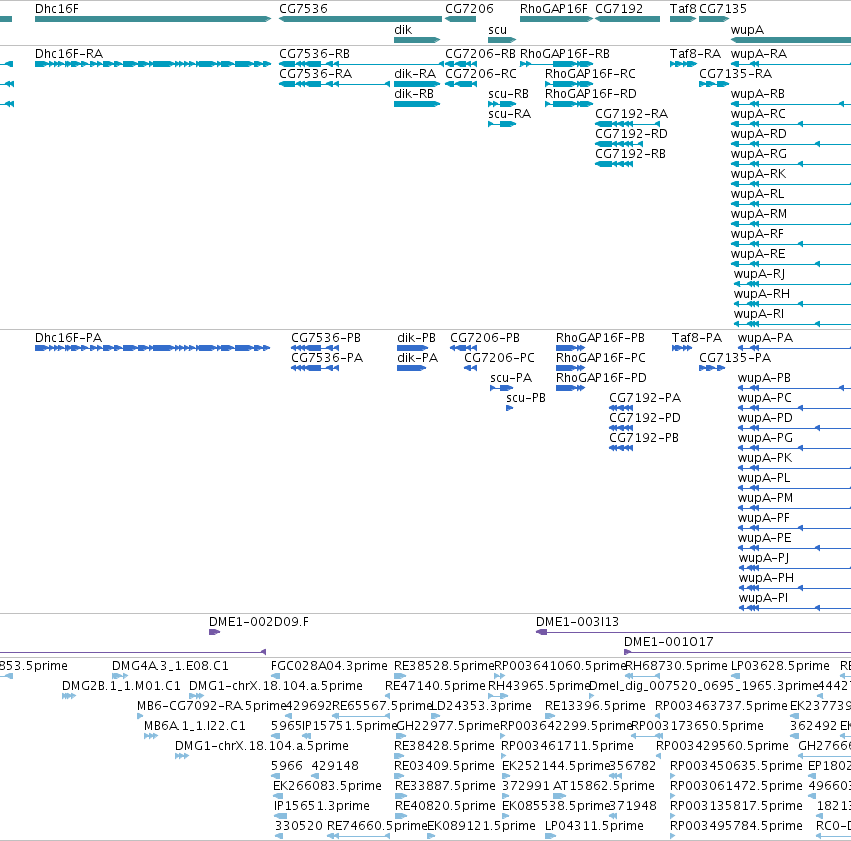Click the CG7192 gene label
Image resolution: width=851 pixels, height=841 pixels.
619,9
